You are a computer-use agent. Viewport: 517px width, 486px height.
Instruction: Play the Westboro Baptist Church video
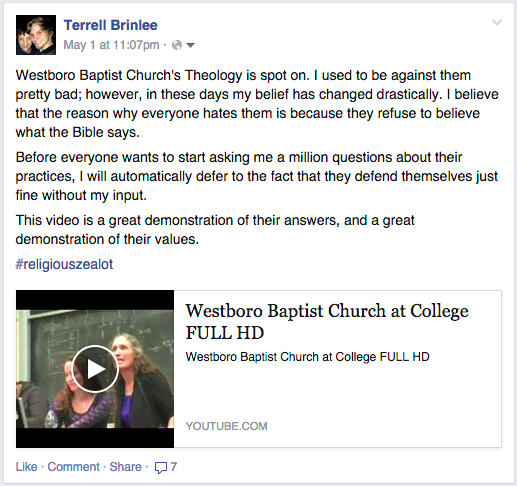click(95, 369)
